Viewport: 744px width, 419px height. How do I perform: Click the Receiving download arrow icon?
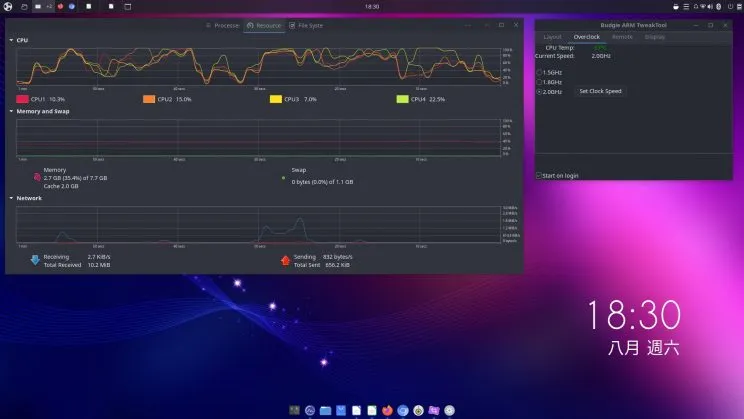pyautogui.click(x=36, y=260)
